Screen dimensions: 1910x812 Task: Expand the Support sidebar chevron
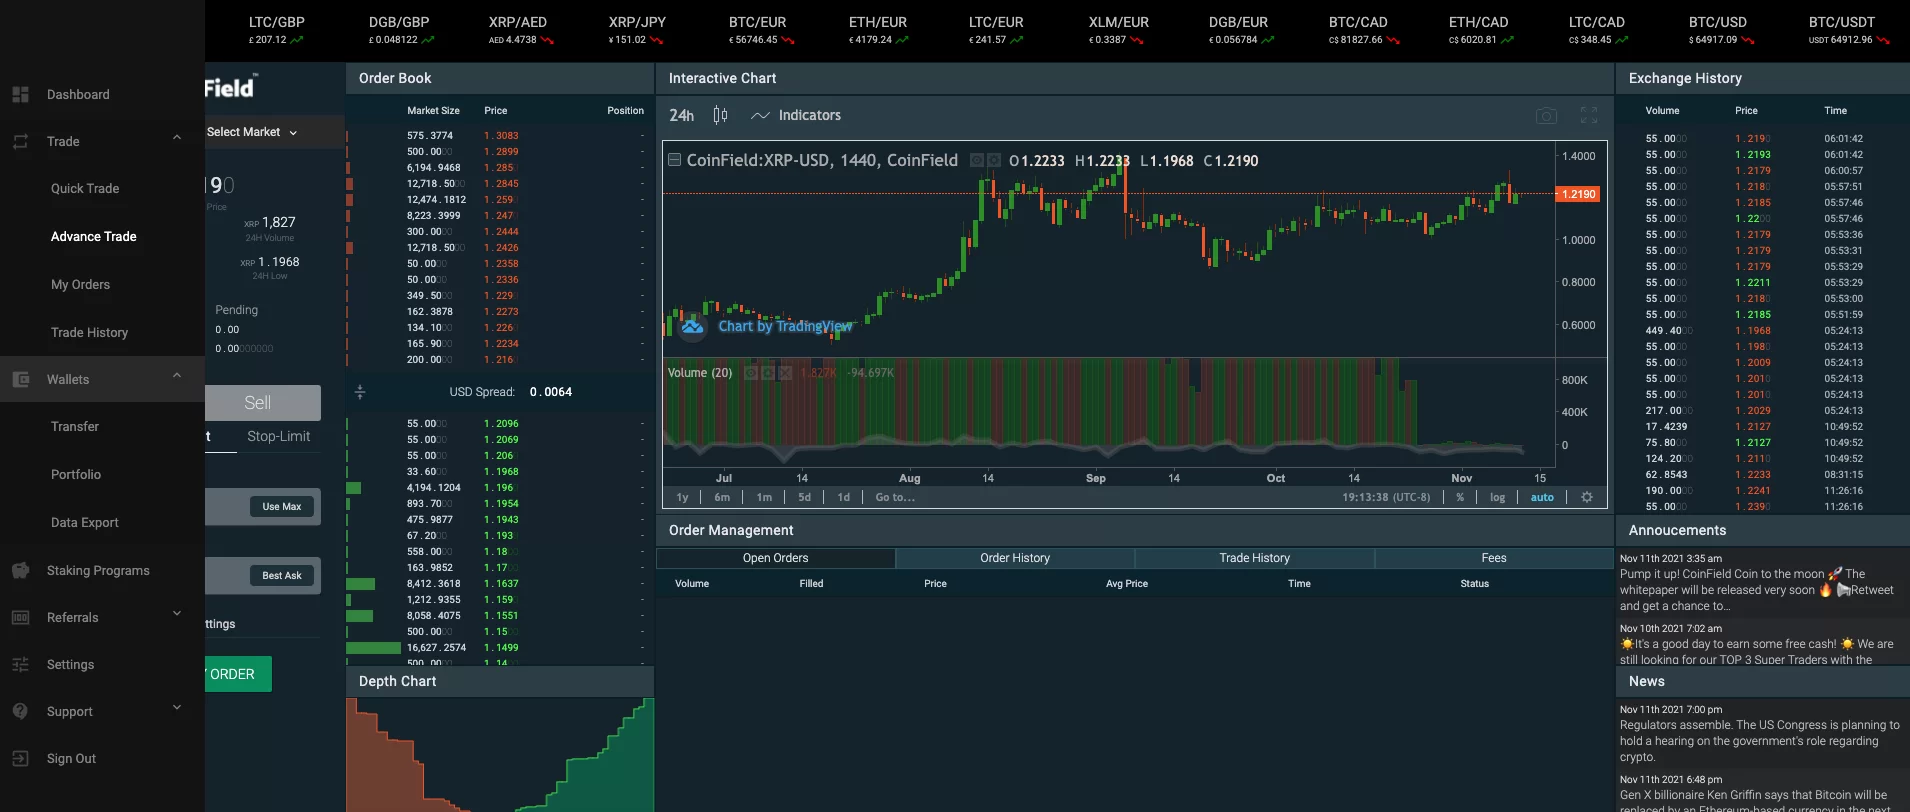click(177, 707)
